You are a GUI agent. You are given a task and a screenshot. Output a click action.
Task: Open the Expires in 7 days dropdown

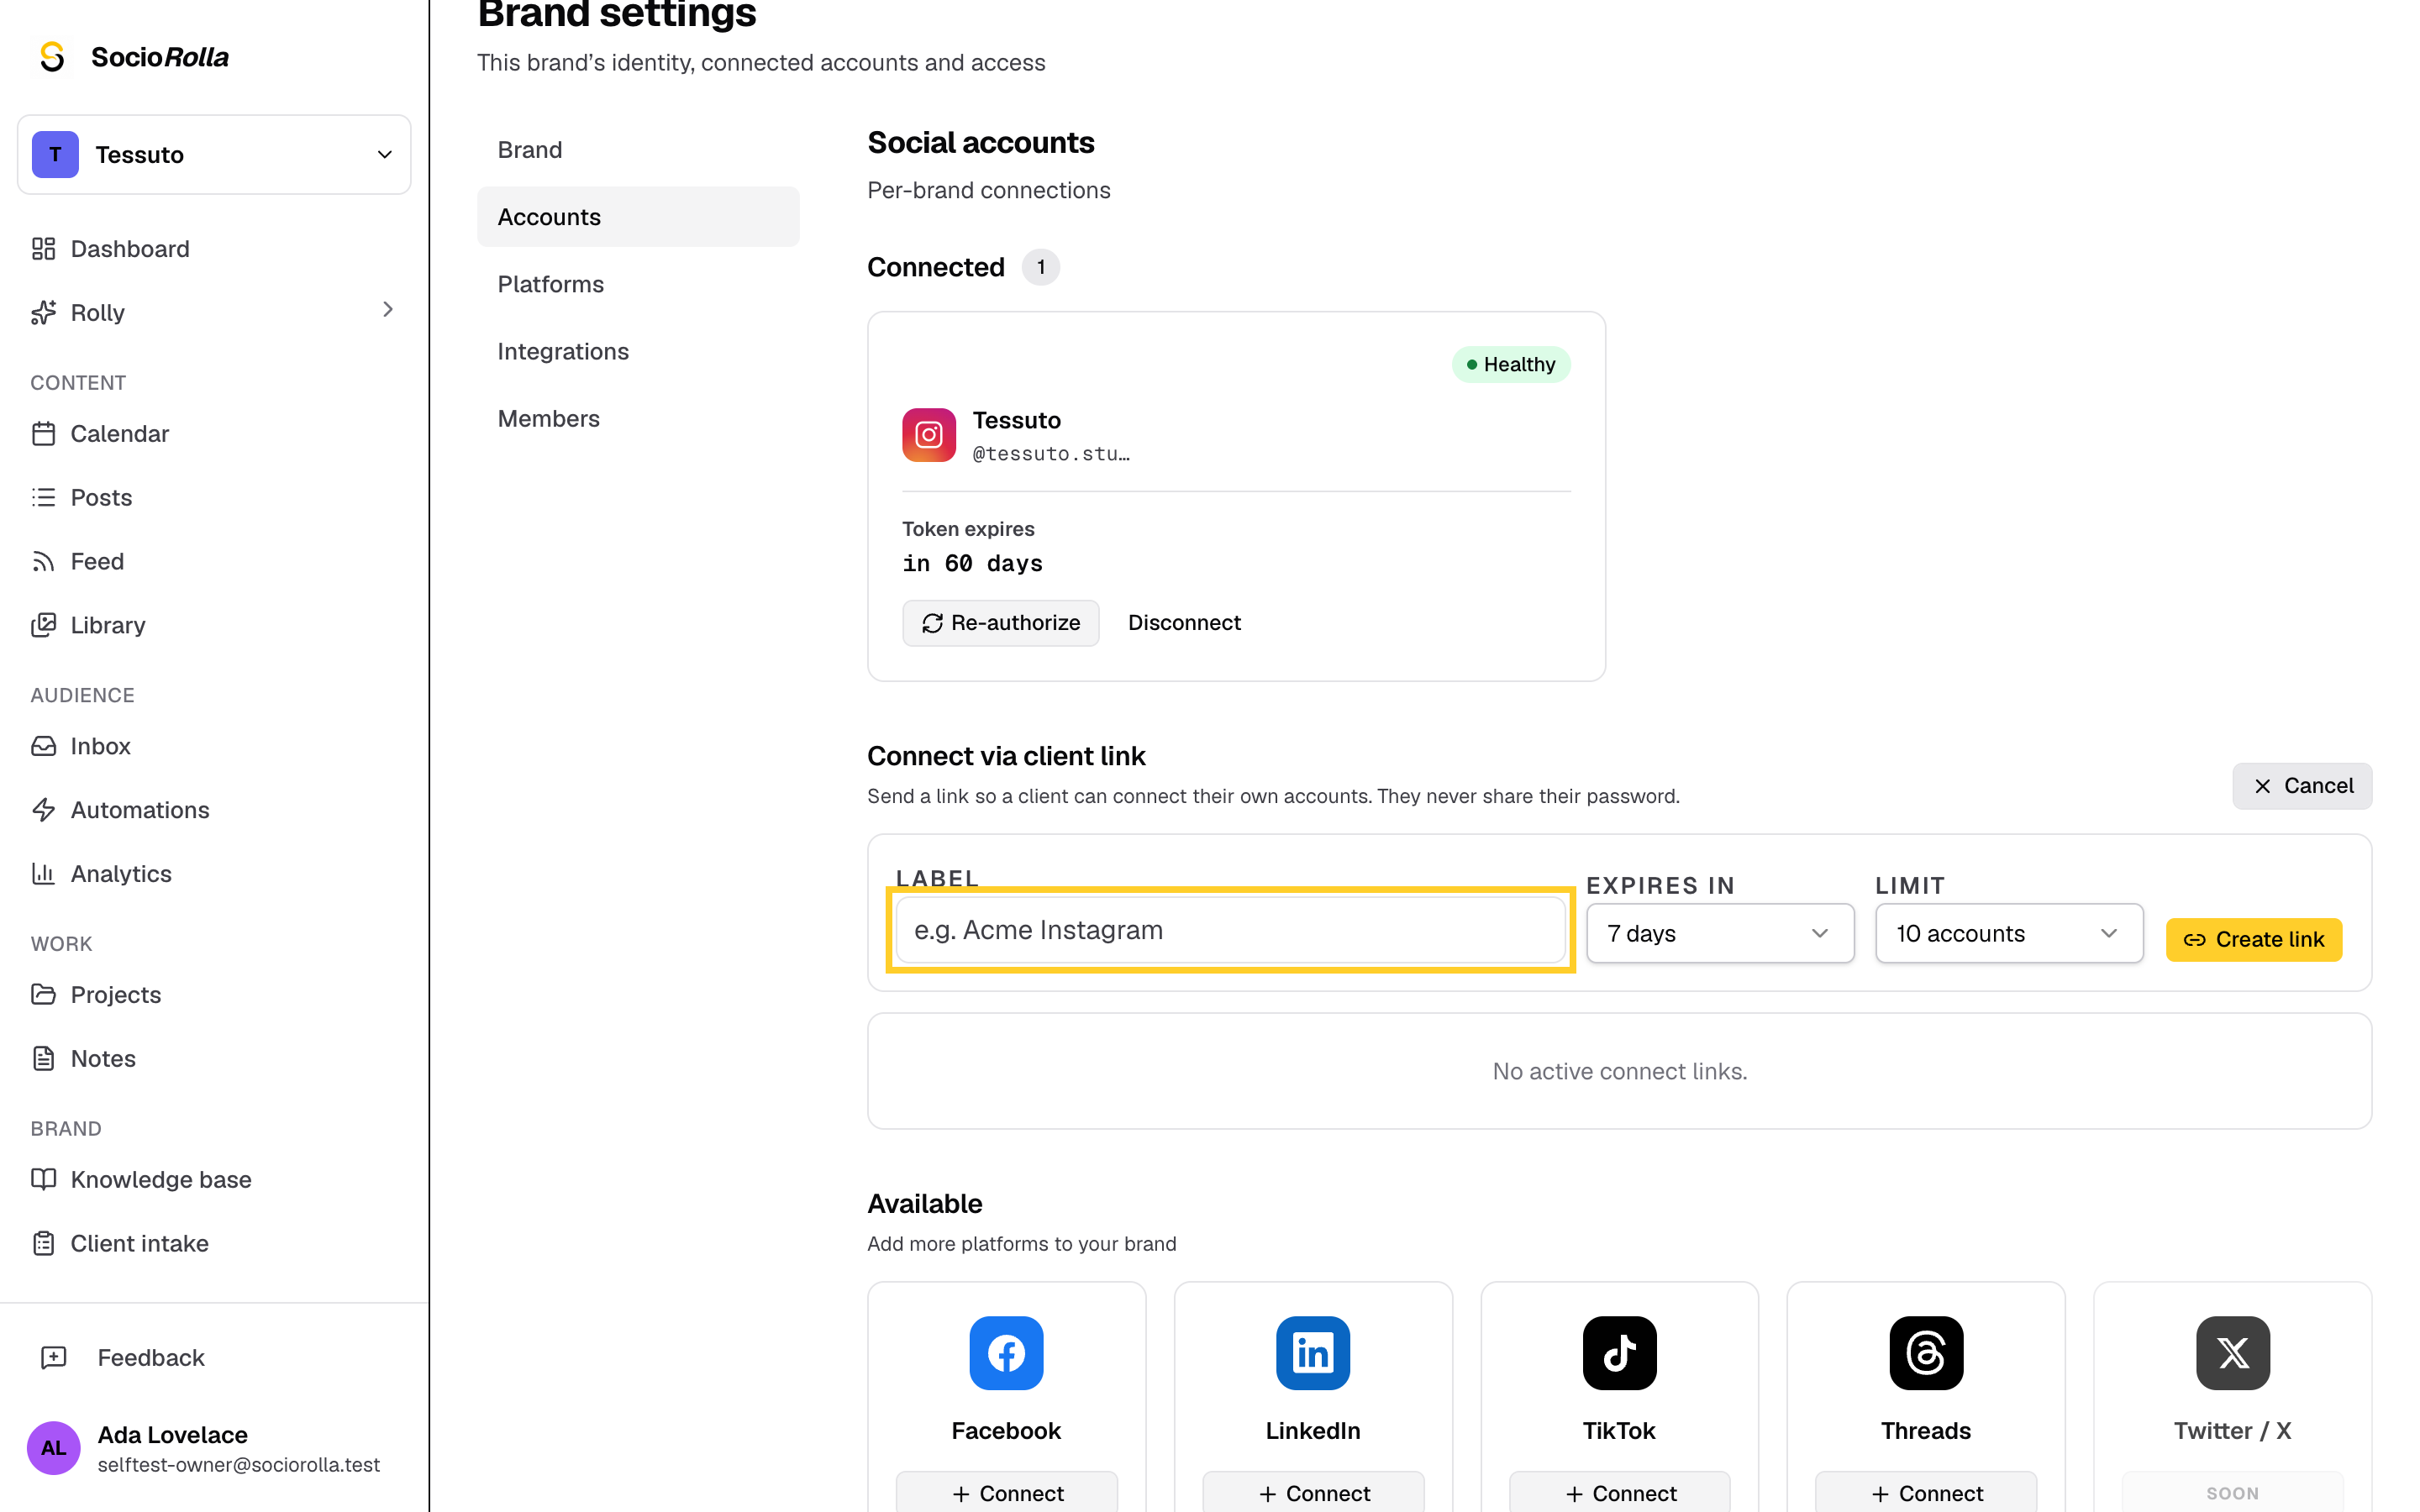(x=1720, y=933)
